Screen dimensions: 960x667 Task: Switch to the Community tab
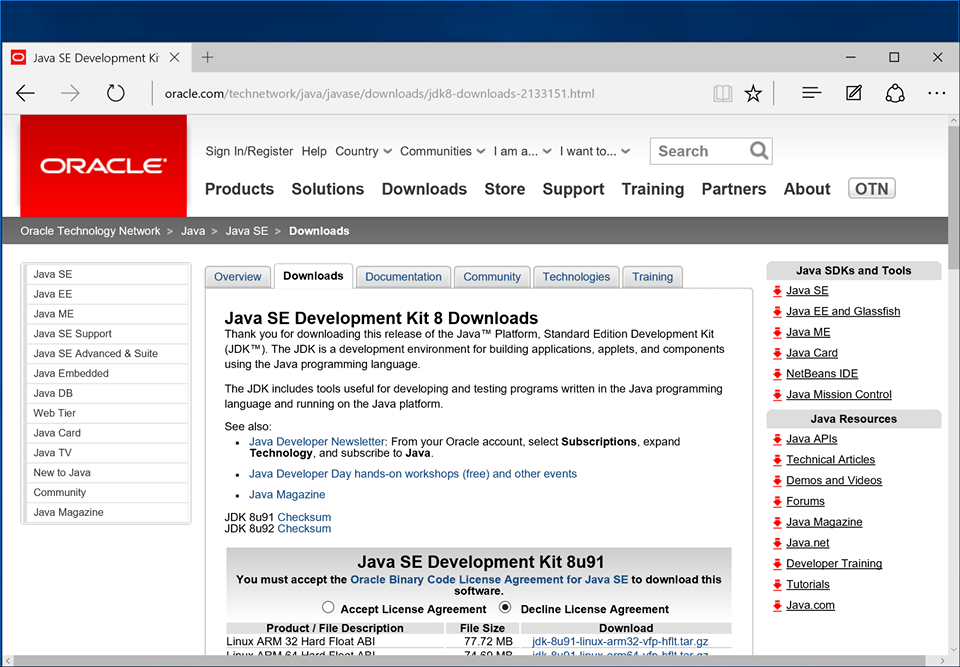[x=492, y=277]
